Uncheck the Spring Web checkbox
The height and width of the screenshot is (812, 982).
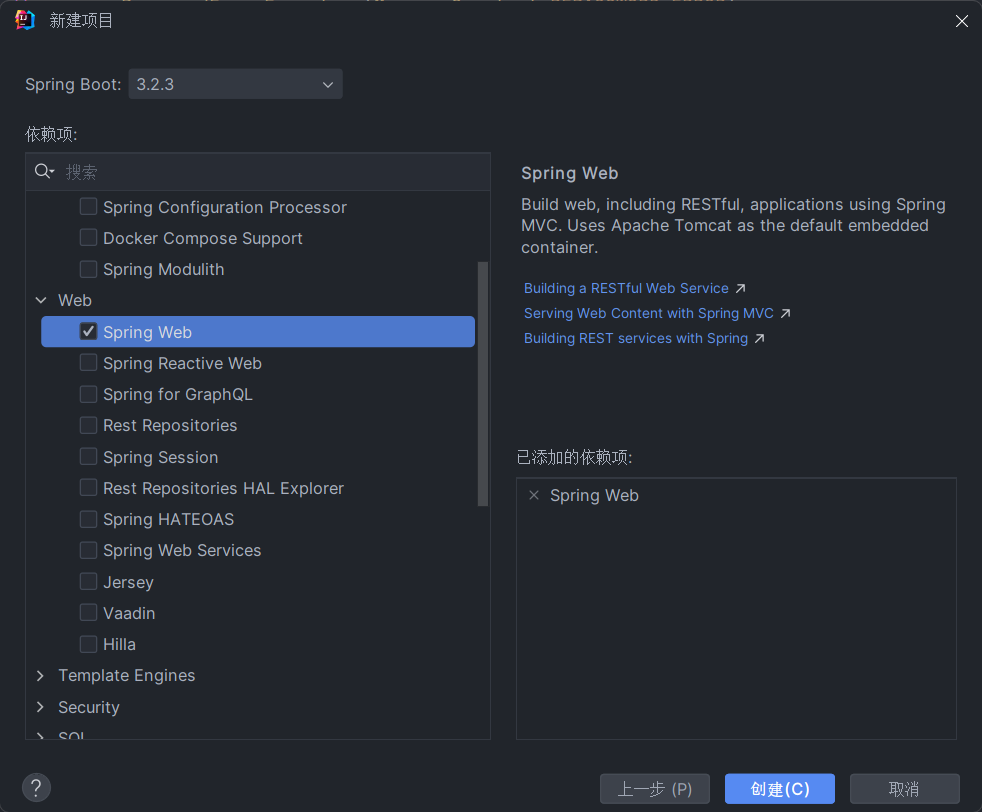tap(88, 332)
